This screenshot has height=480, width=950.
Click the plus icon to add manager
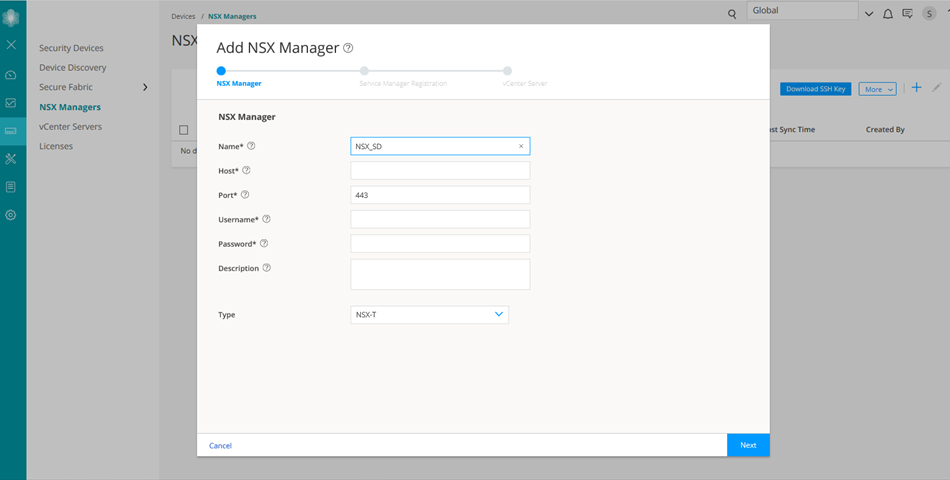pos(916,88)
